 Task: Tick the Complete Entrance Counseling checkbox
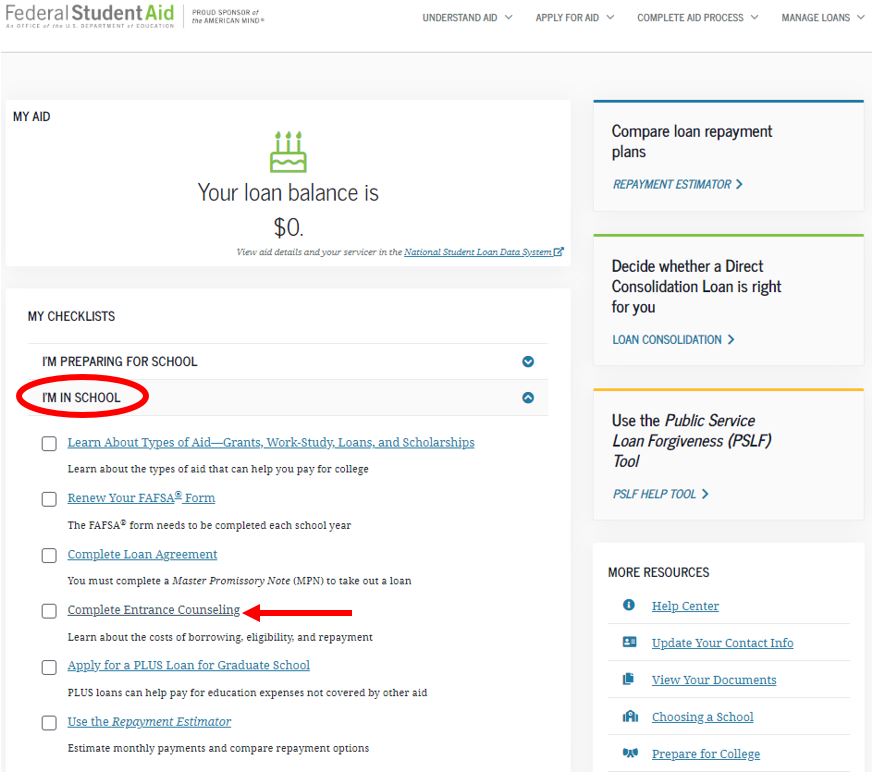coord(49,611)
